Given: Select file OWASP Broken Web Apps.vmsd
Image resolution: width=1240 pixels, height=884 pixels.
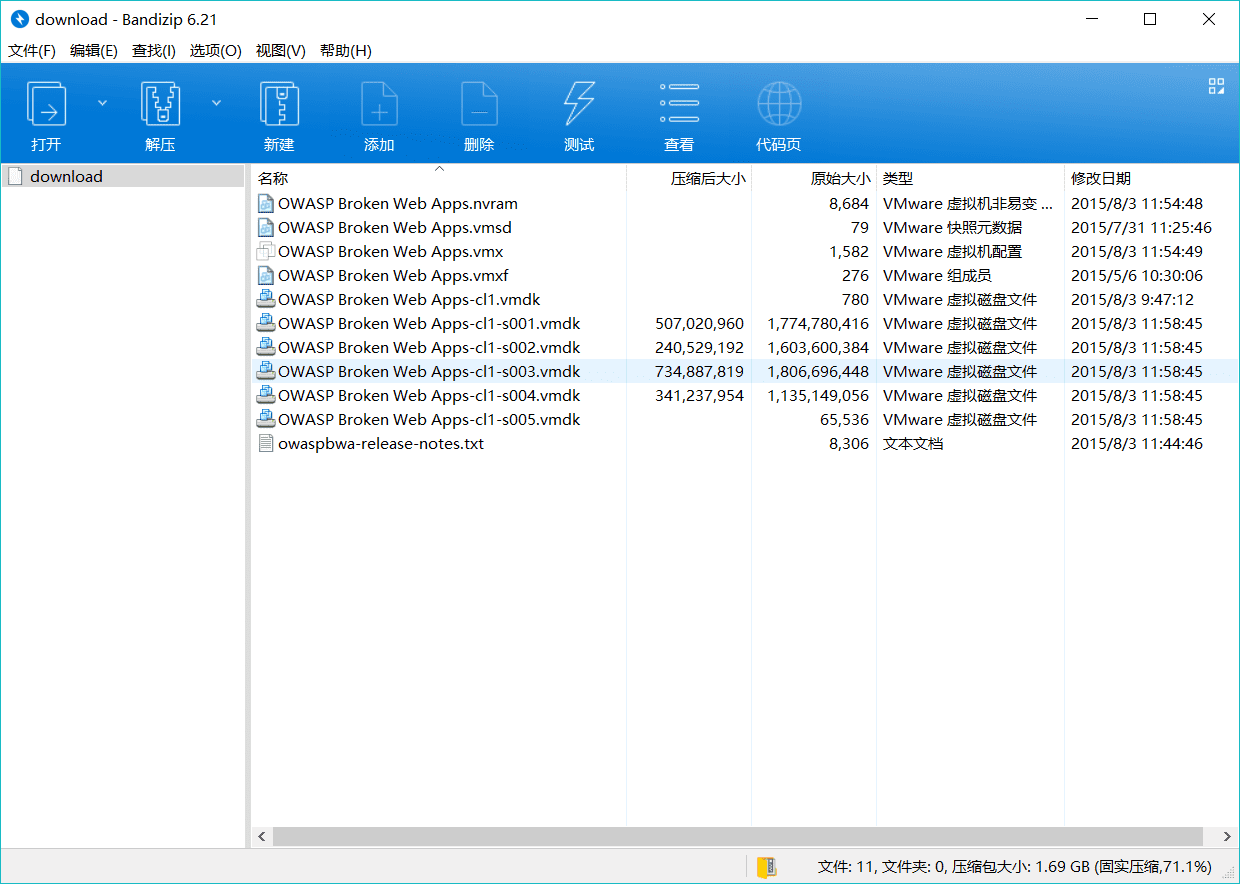Looking at the screenshot, I should tap(395, 227).
